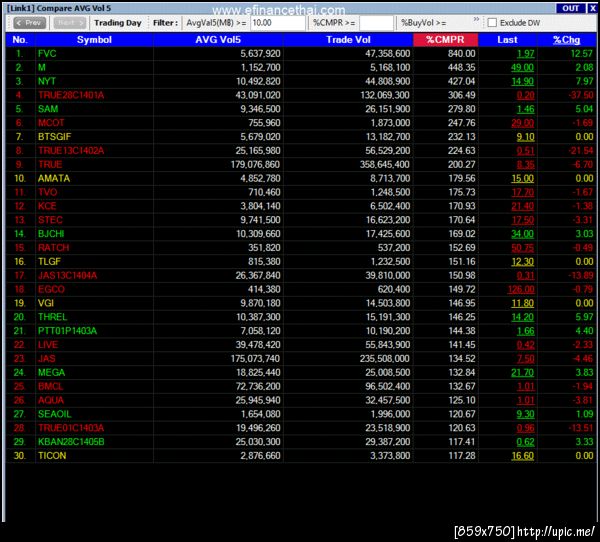This screenshot has width=600, height=542.
Task: Select the STEC symbol
Action: [x=50, y=220]
